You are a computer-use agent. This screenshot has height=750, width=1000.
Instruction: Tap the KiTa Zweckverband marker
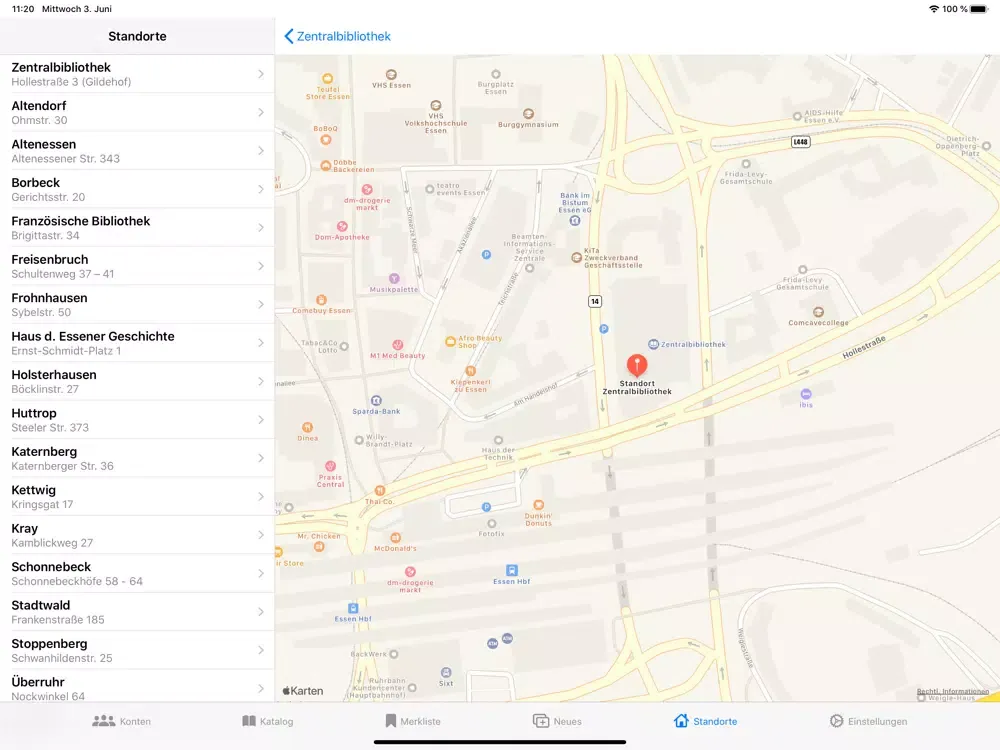point(577,258)
